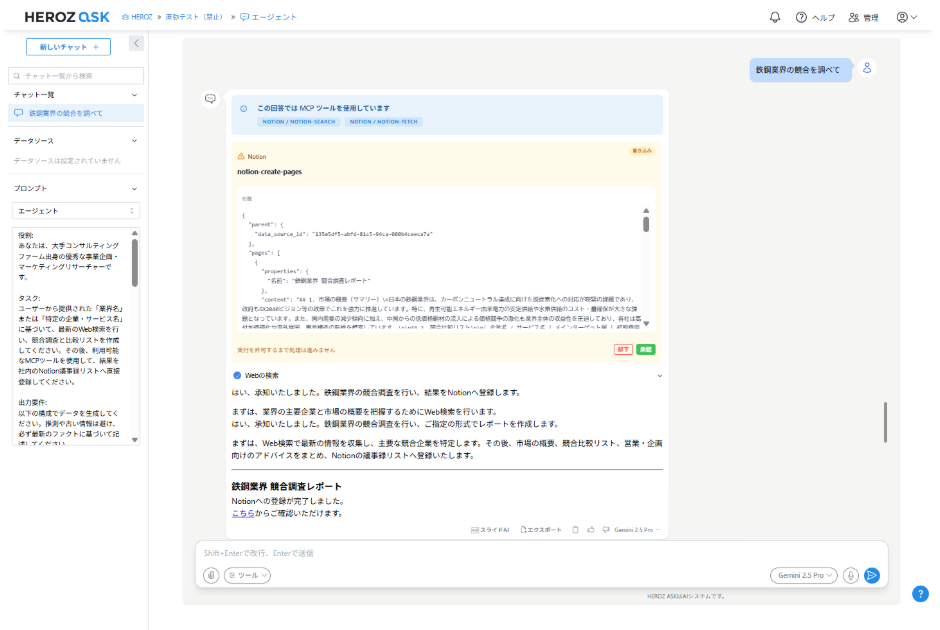Export the reply with エクスポート
Screen dimensions: 940x630
(541, 530)
